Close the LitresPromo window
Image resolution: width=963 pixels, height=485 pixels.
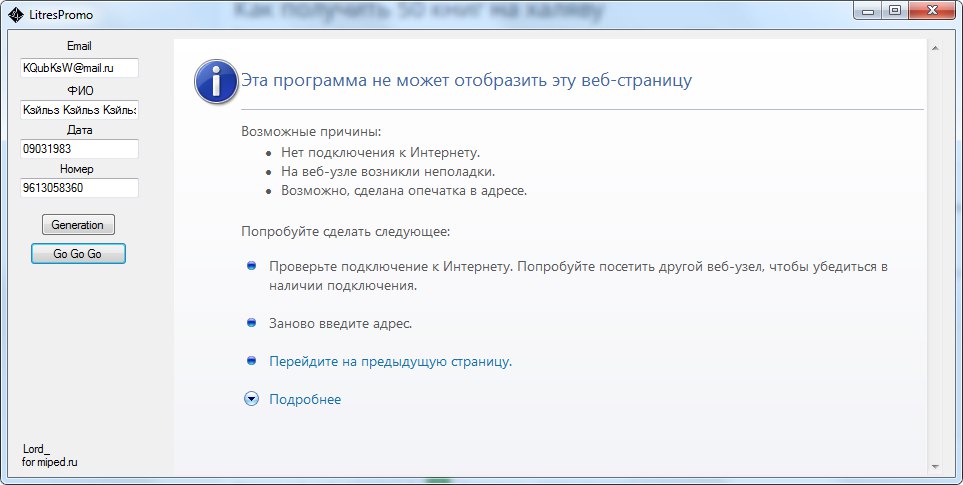tap(932, 10)
